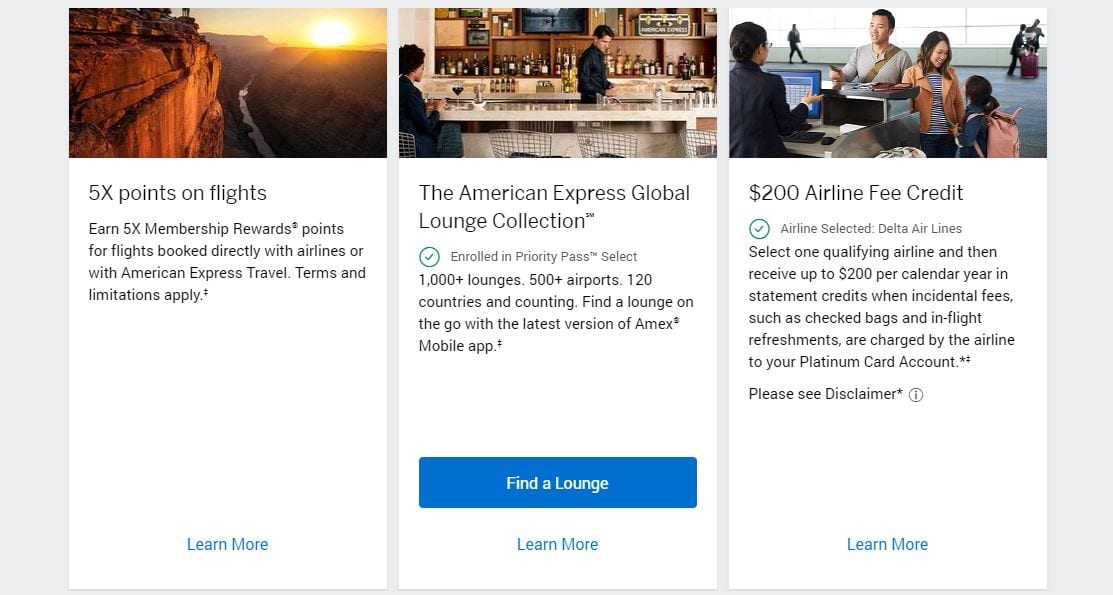Click the 1,000+ lounges description text

[x=556, y=312]
